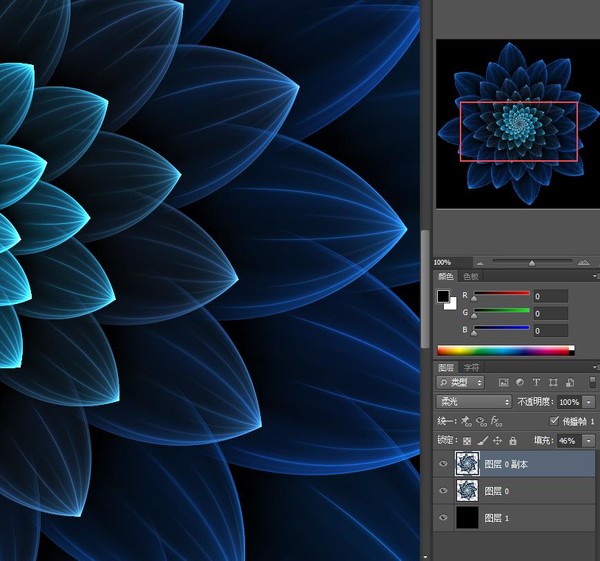This screenshot has height=561, width=600.
Task: Select the 图层 0 layer thumbnail
Action: click(x=467, y=491)
